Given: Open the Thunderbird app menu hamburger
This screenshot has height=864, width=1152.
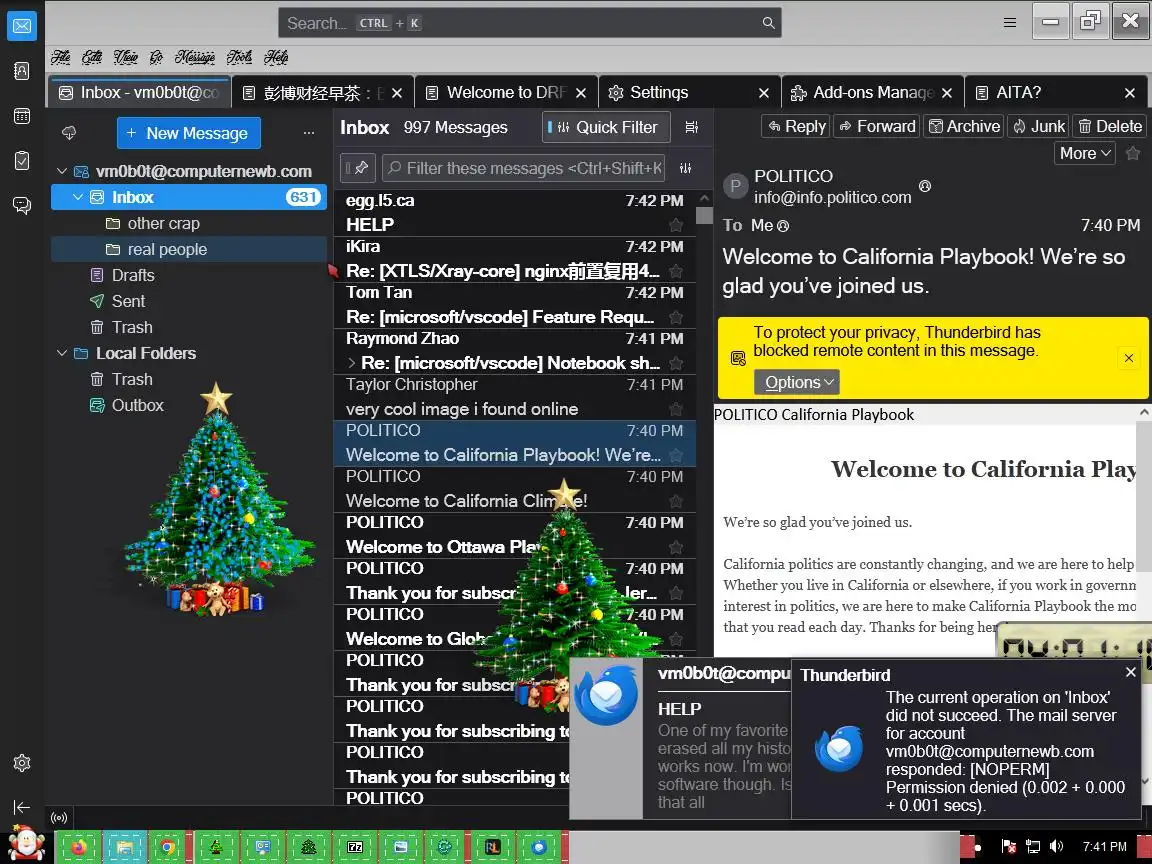Looking at the screenshot, I should tap(1010, 23).
